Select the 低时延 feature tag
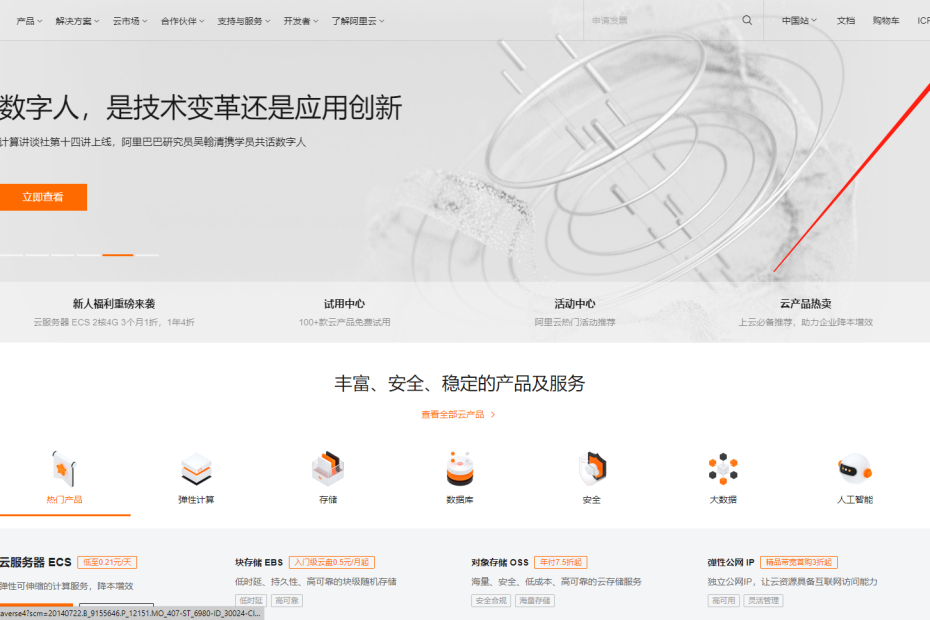Image resolution: width=930 pixels, height=620 pixels. (251, 600)
